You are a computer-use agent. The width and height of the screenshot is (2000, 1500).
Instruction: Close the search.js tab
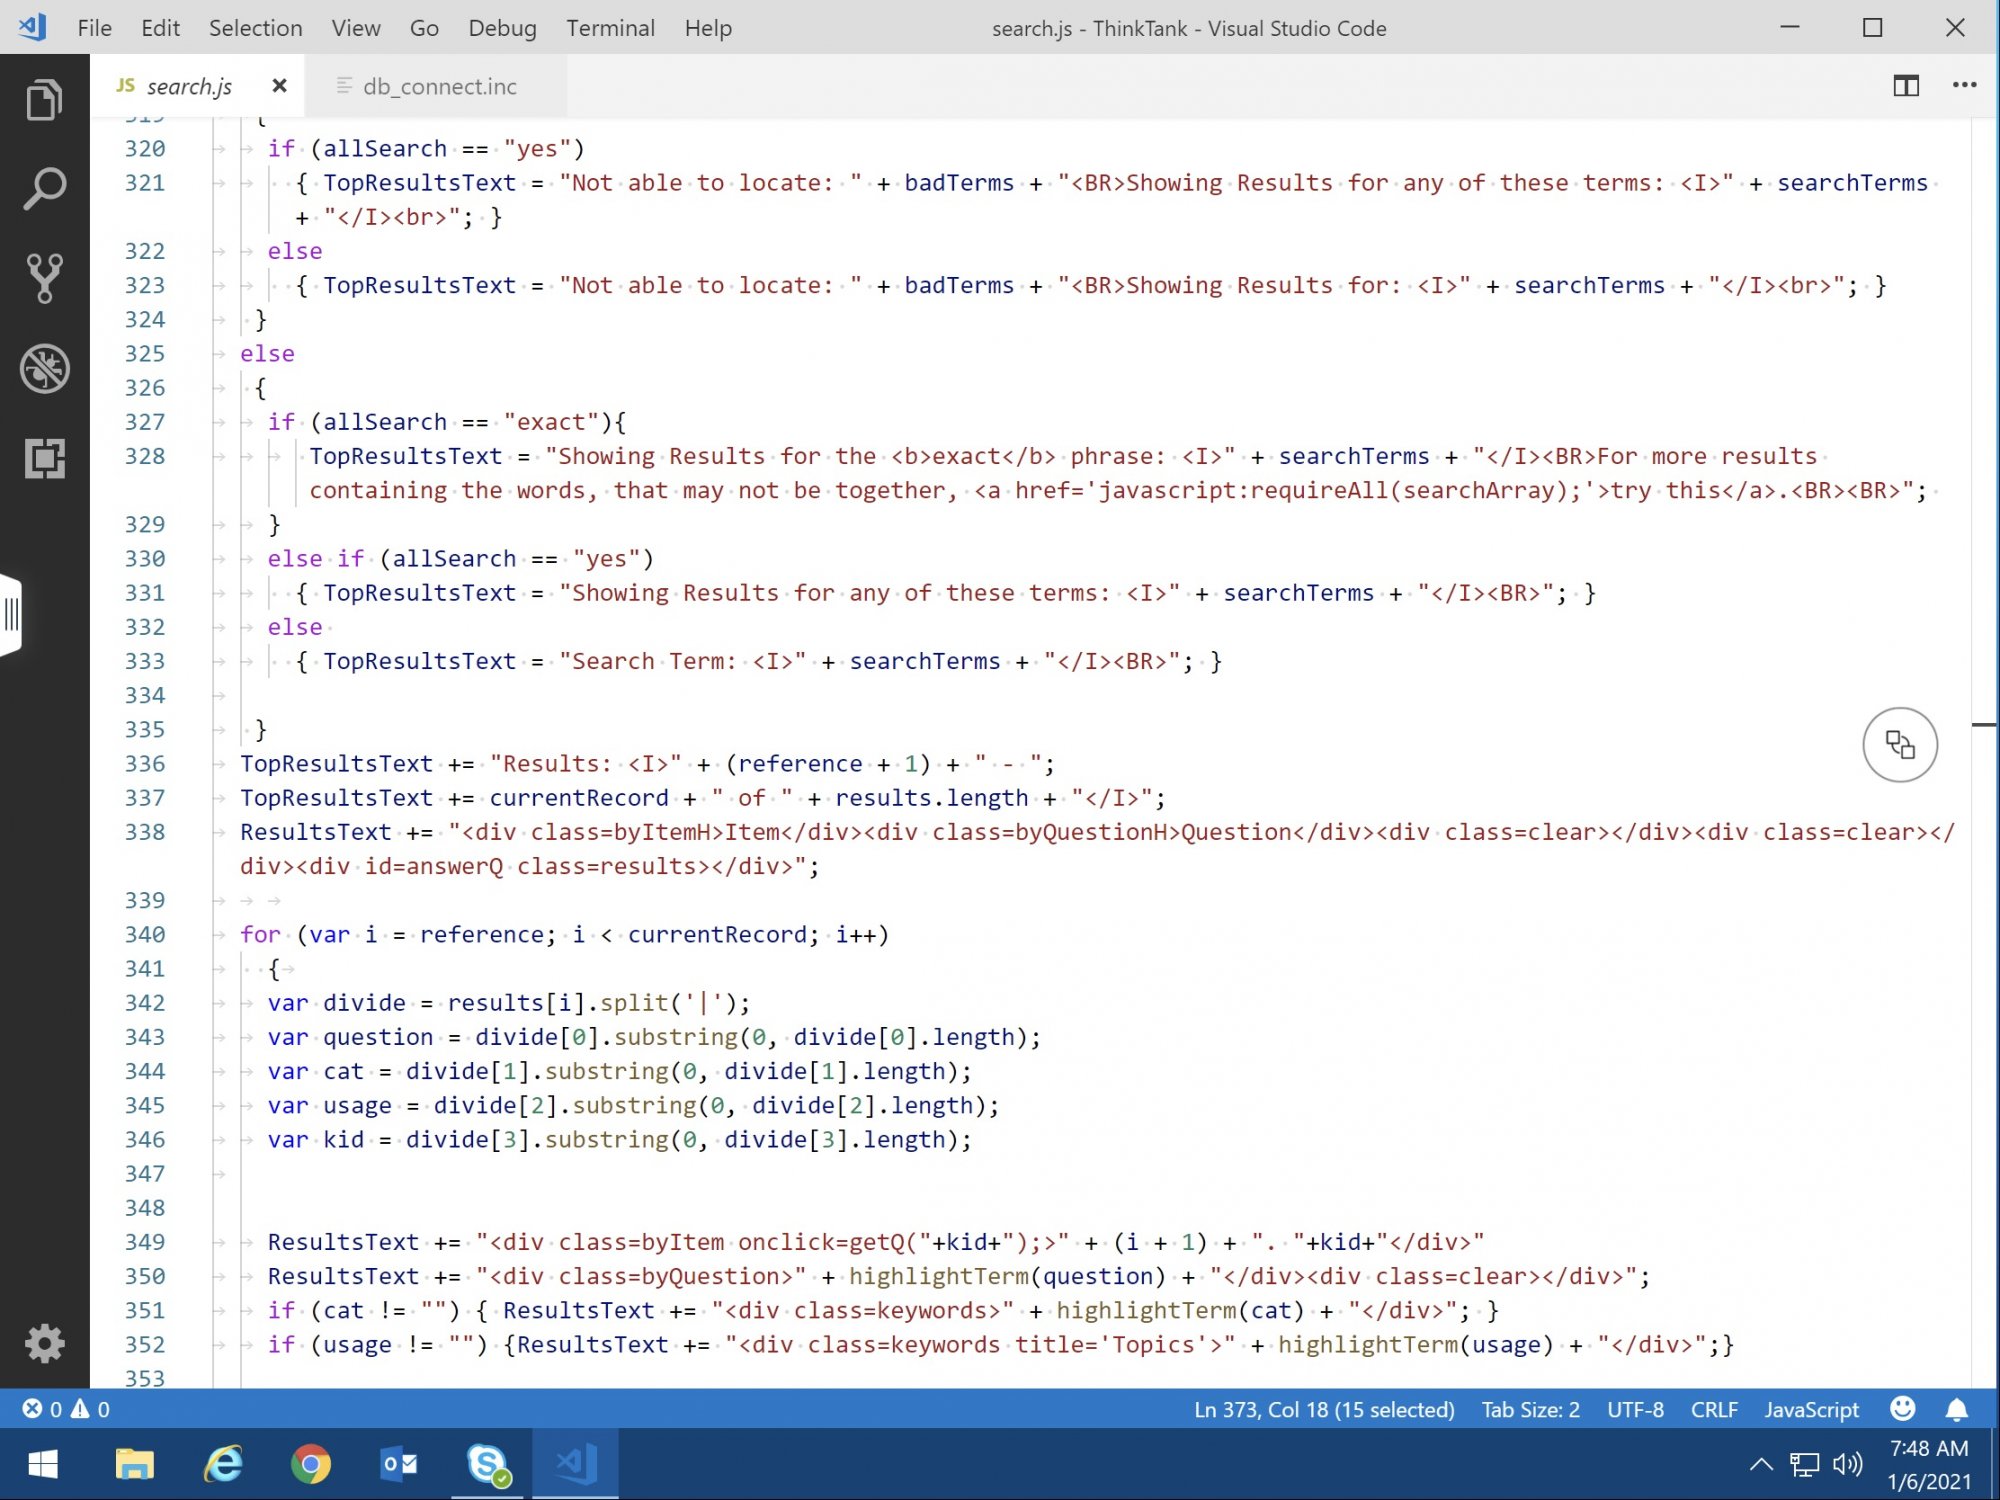coord(280,86)
